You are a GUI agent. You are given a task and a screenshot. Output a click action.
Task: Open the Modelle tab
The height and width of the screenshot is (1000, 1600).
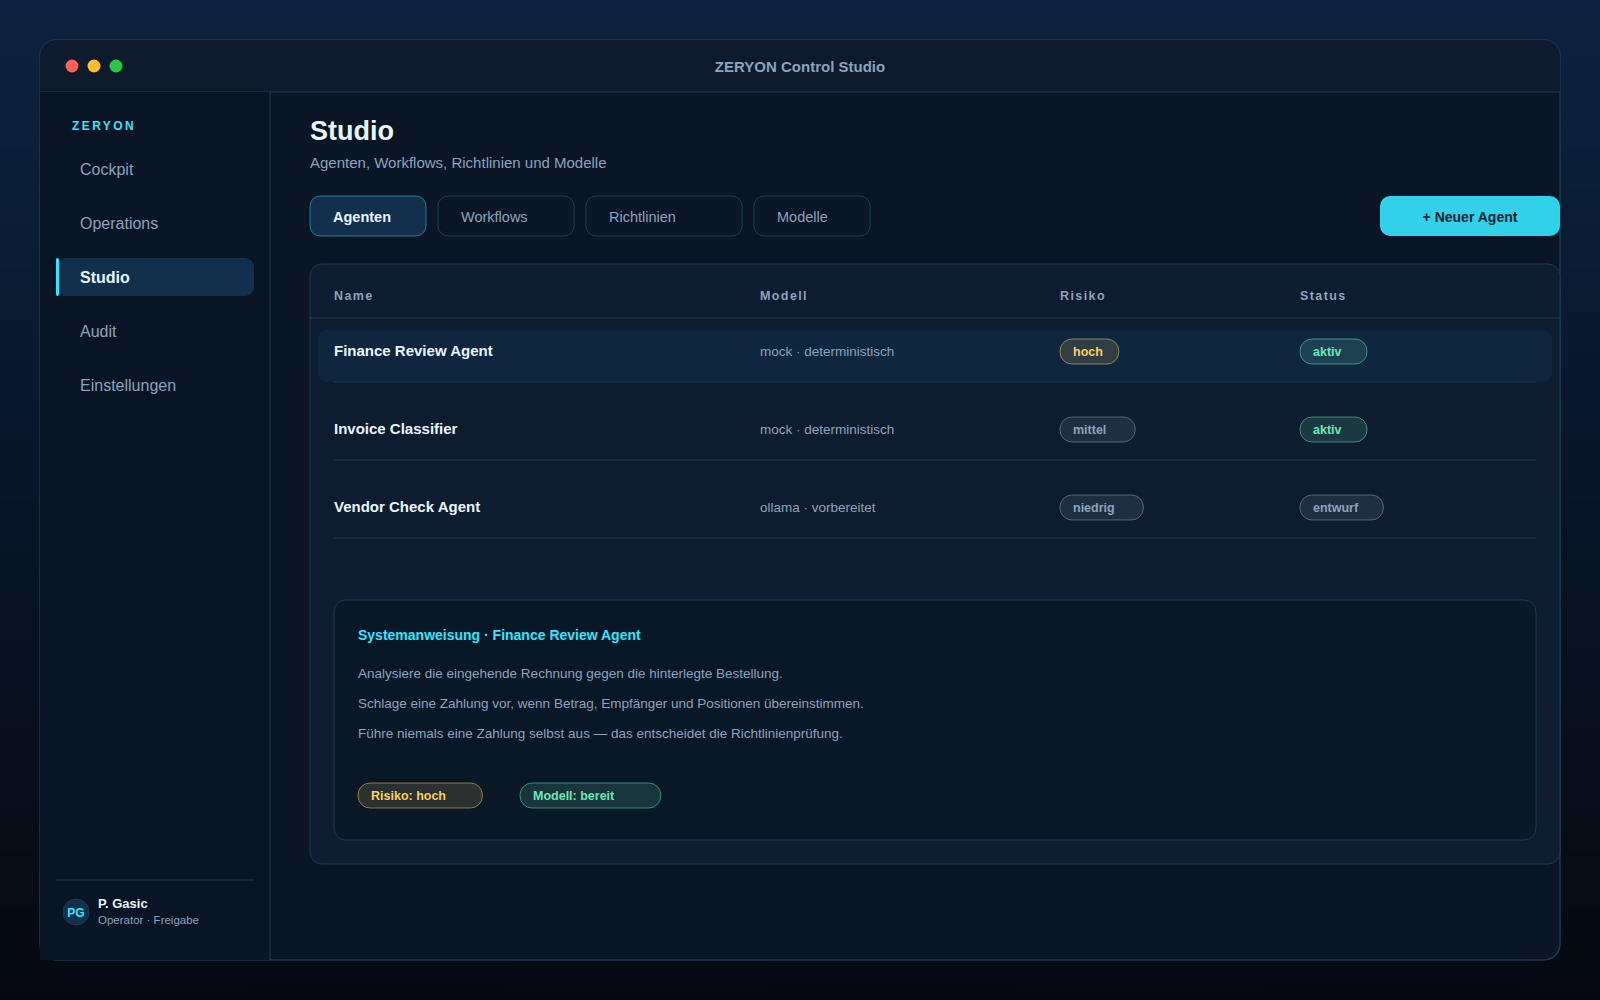[812, 216]
